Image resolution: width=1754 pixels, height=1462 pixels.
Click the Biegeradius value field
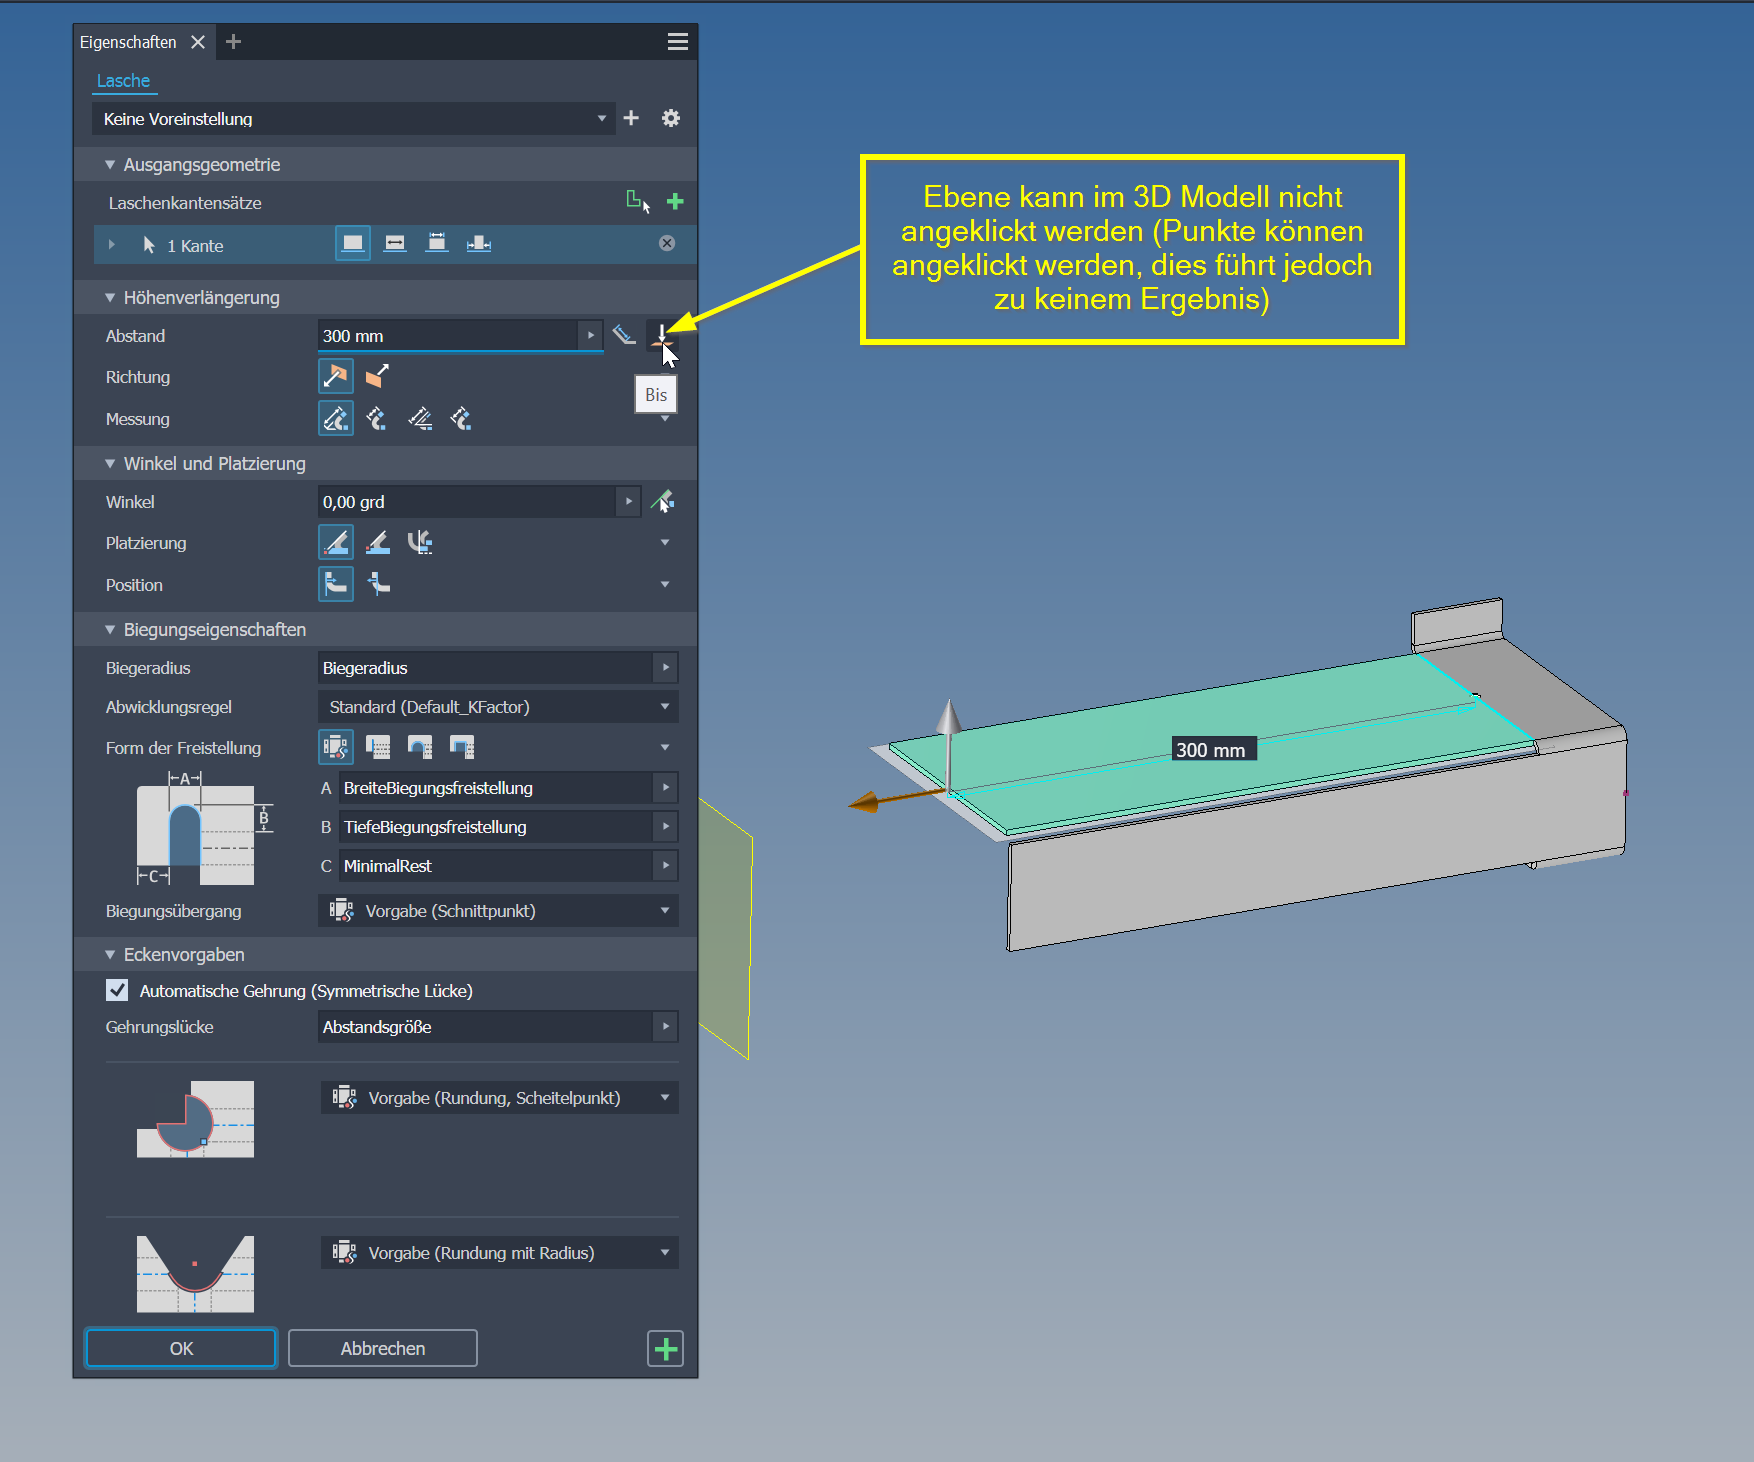(x=485, y=668)
